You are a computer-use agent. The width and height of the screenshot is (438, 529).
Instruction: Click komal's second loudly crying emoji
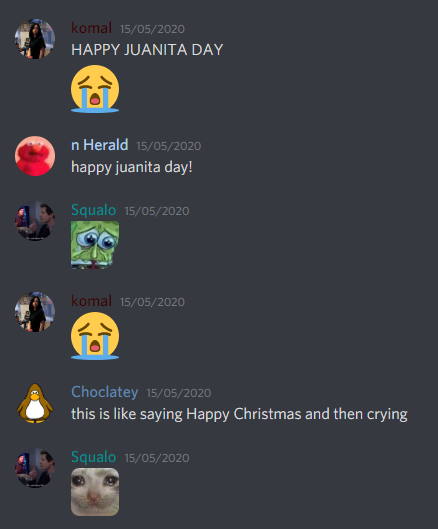[95, 336]
